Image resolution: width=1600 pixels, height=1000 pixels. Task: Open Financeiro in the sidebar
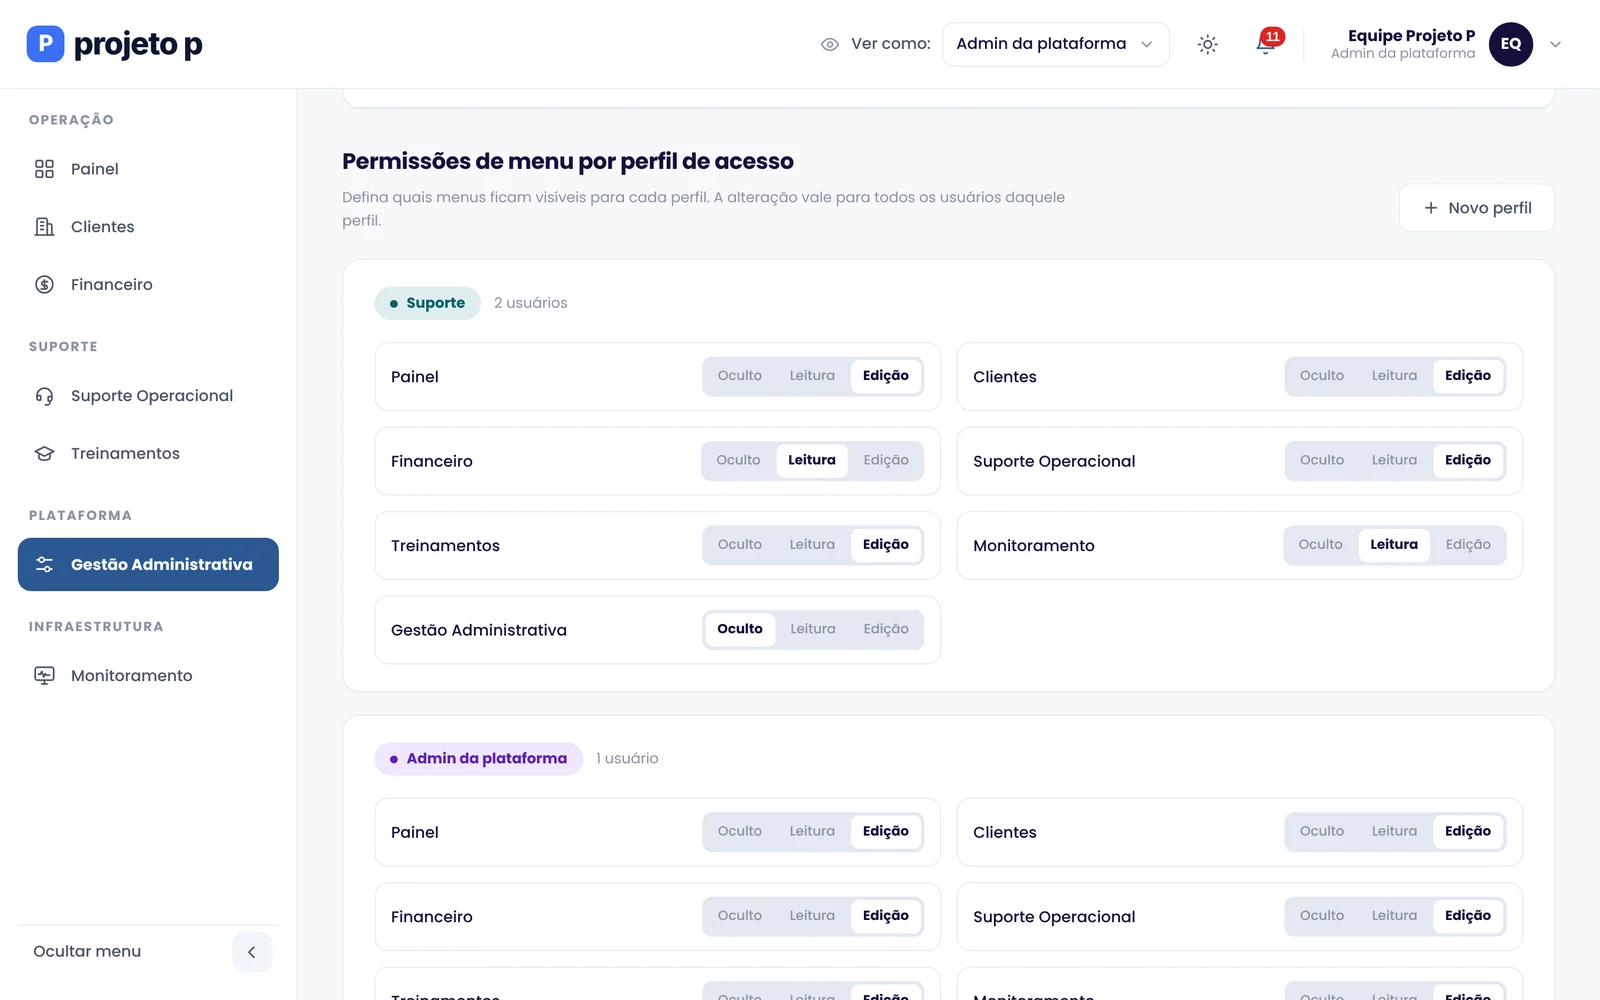pyautogui.click(x=148, y=285)
